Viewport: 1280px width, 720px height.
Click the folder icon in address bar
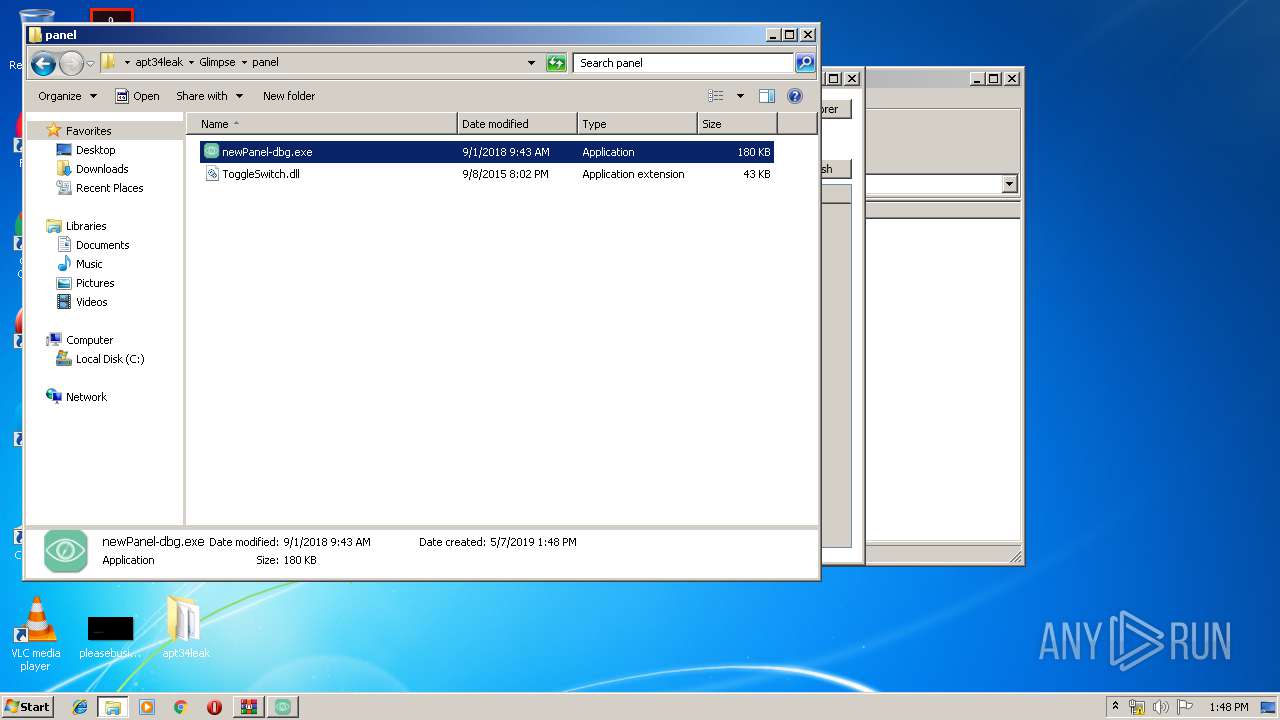point(109,62)
